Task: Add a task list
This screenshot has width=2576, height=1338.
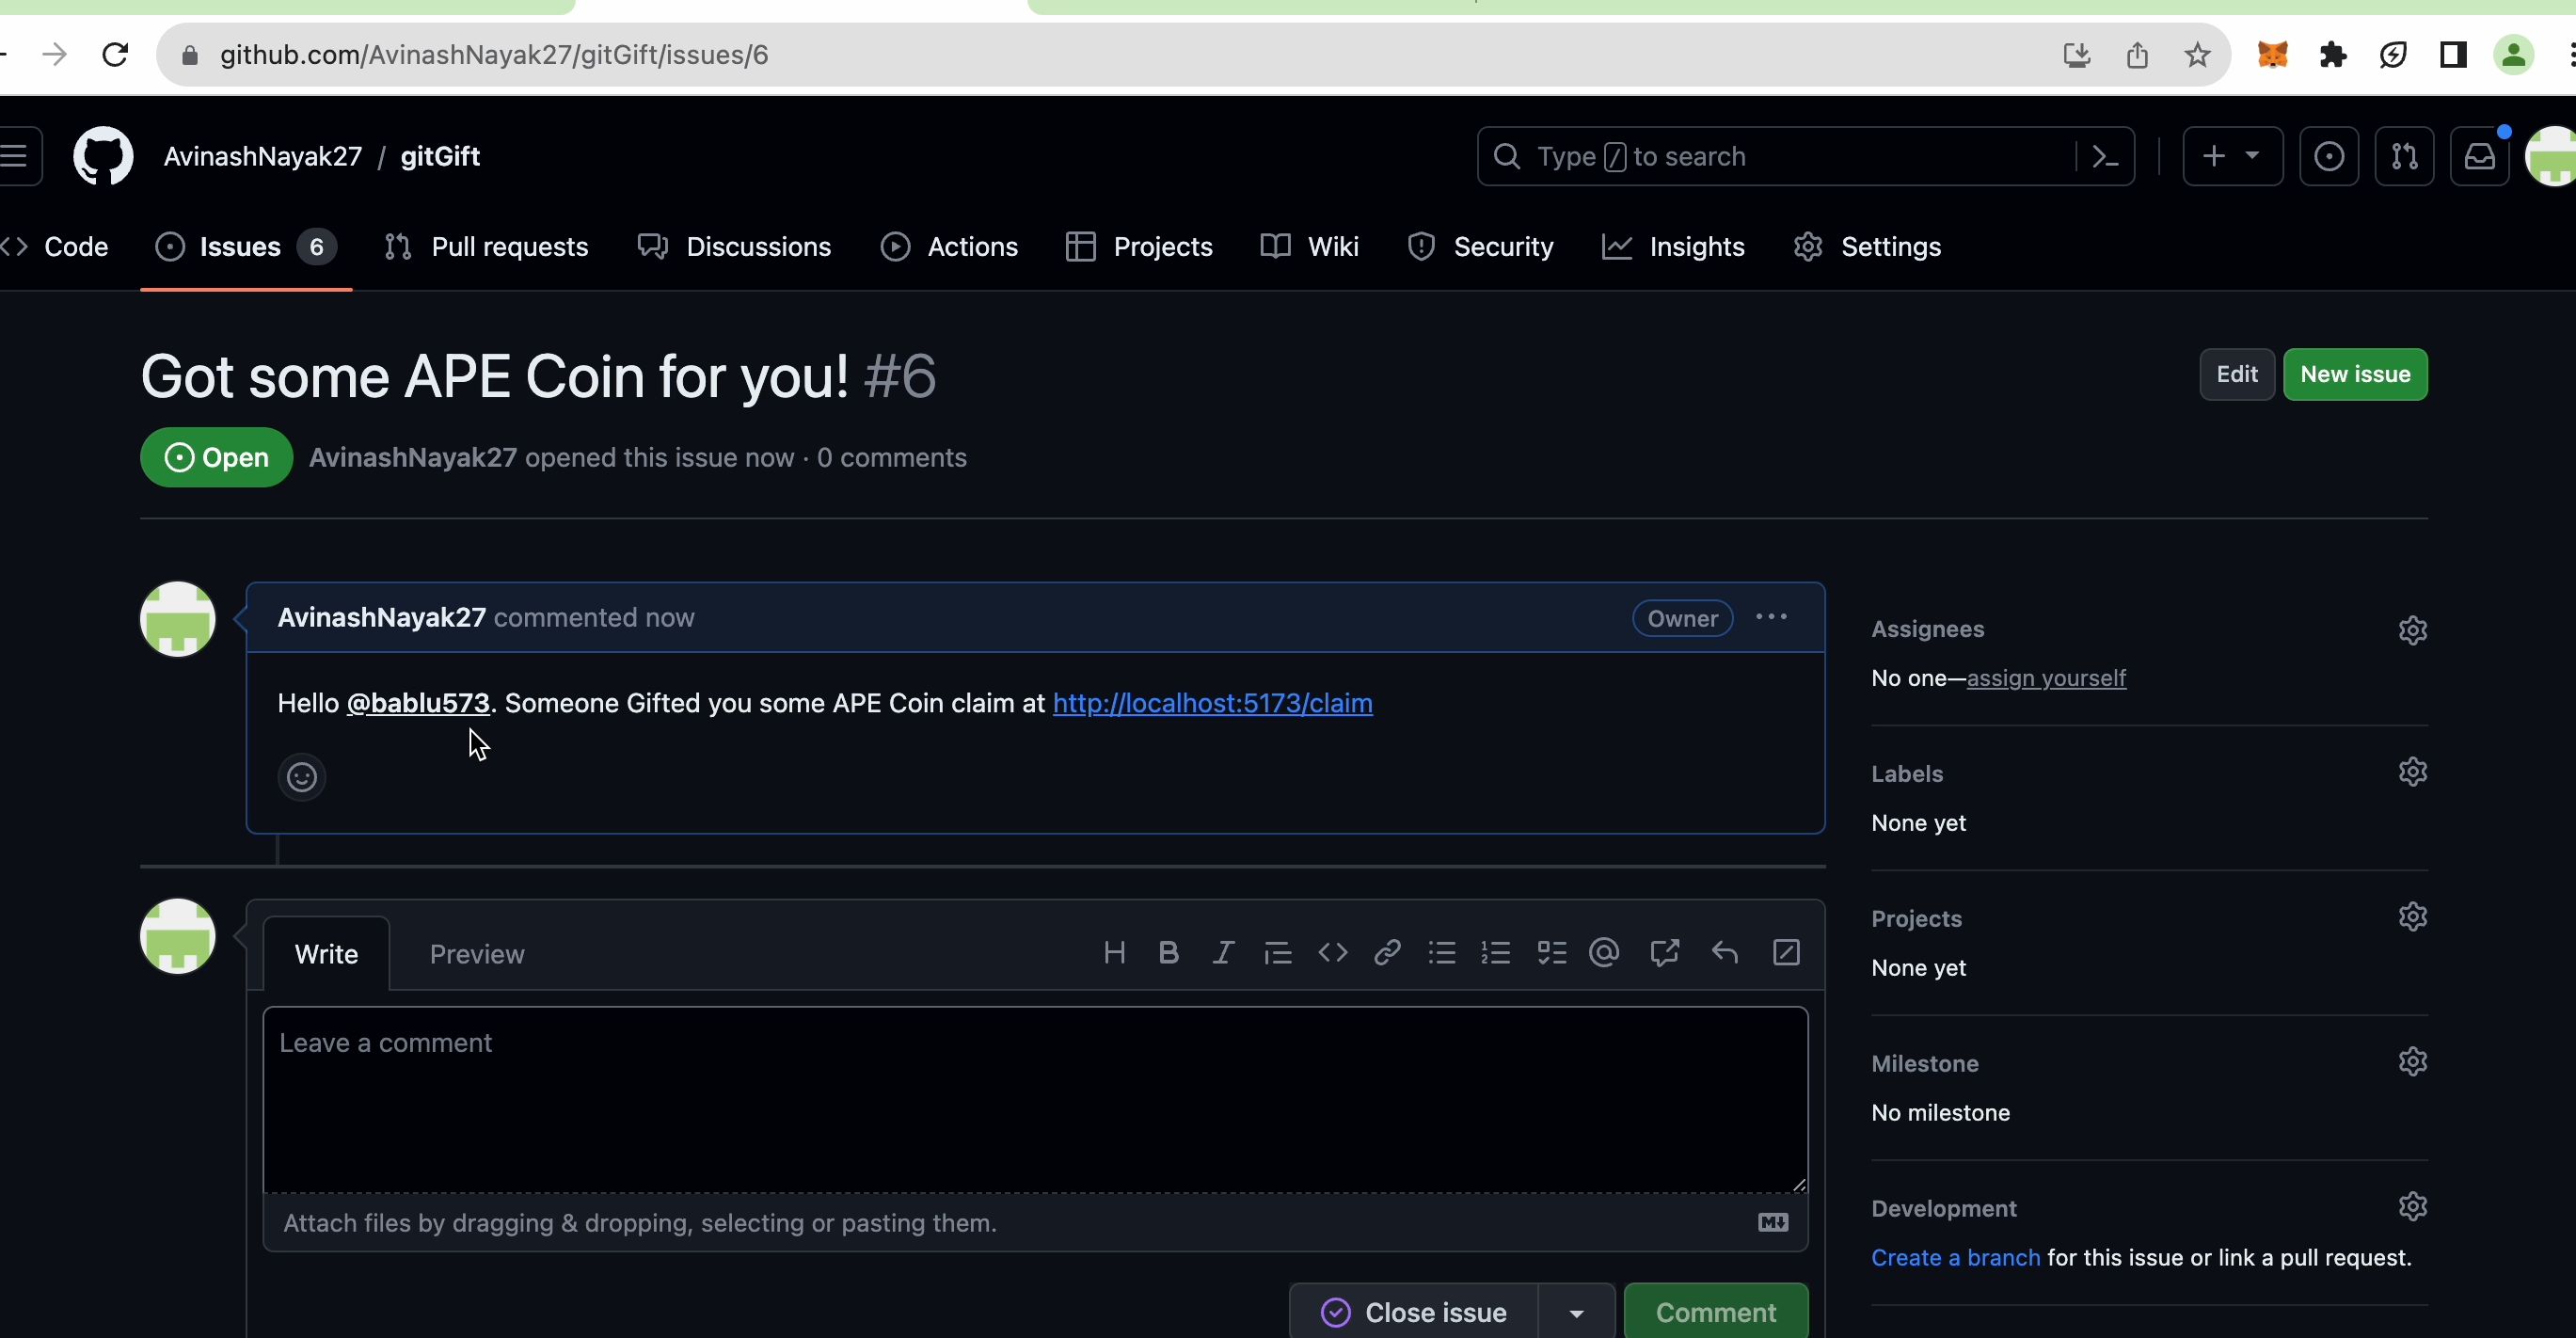Action: coord(1551,953)
